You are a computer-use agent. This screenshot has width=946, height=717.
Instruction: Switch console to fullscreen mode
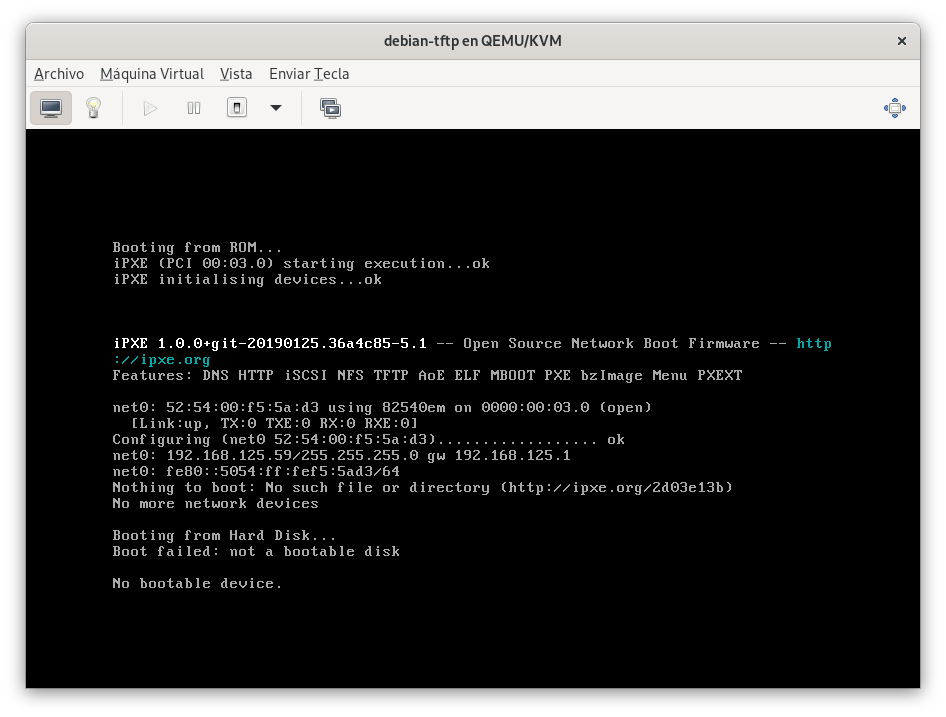[894, 108]
